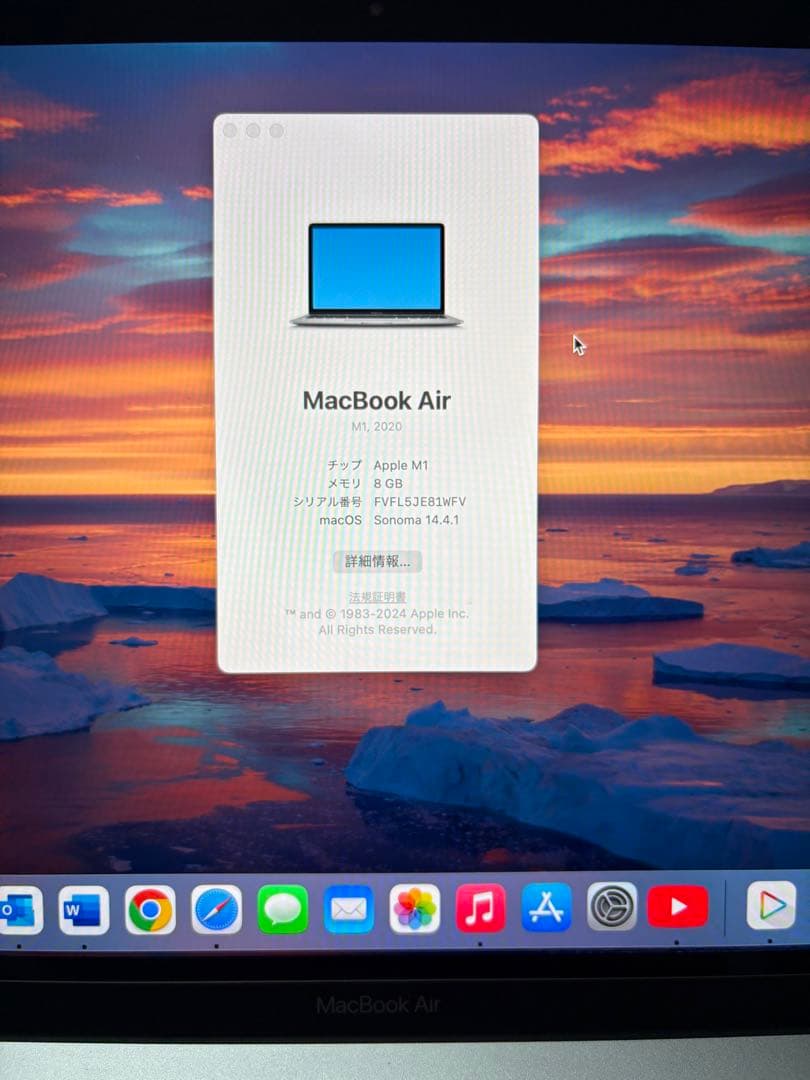Launch the Google Play shortcut in the Dock
The image size is (810, 1080).
pos(770,908)
